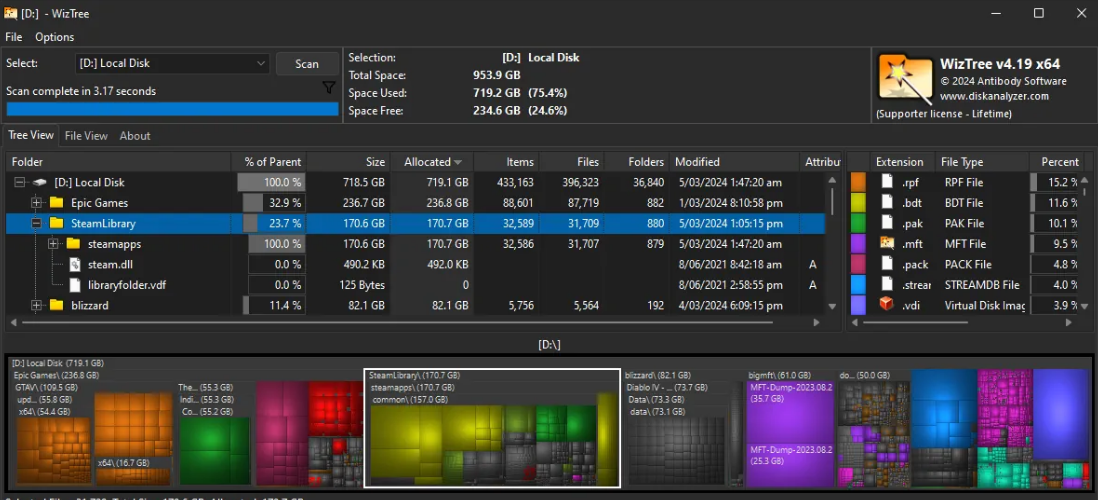Sort by the Folders column header
This screenshot has height=500, width=1098.
point(637,162)
